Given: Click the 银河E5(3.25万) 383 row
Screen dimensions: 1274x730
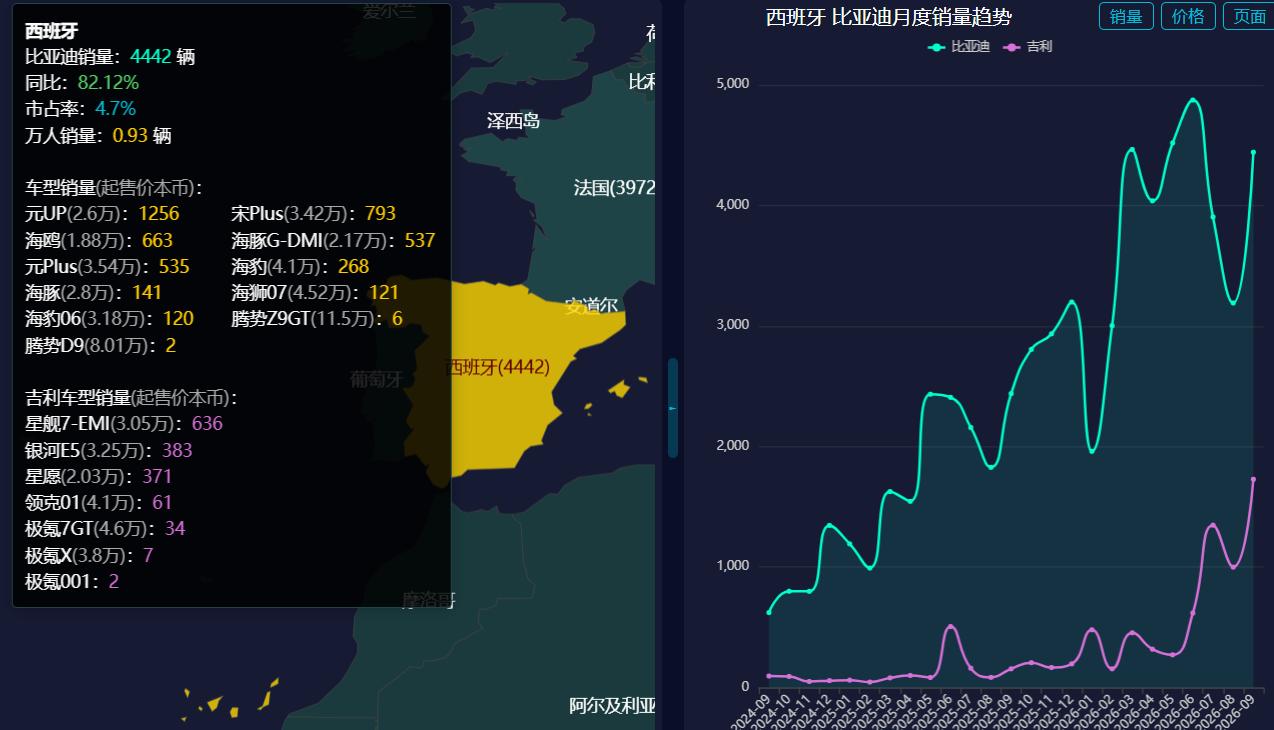Looking at the screenshot, I should coord(108,450).
